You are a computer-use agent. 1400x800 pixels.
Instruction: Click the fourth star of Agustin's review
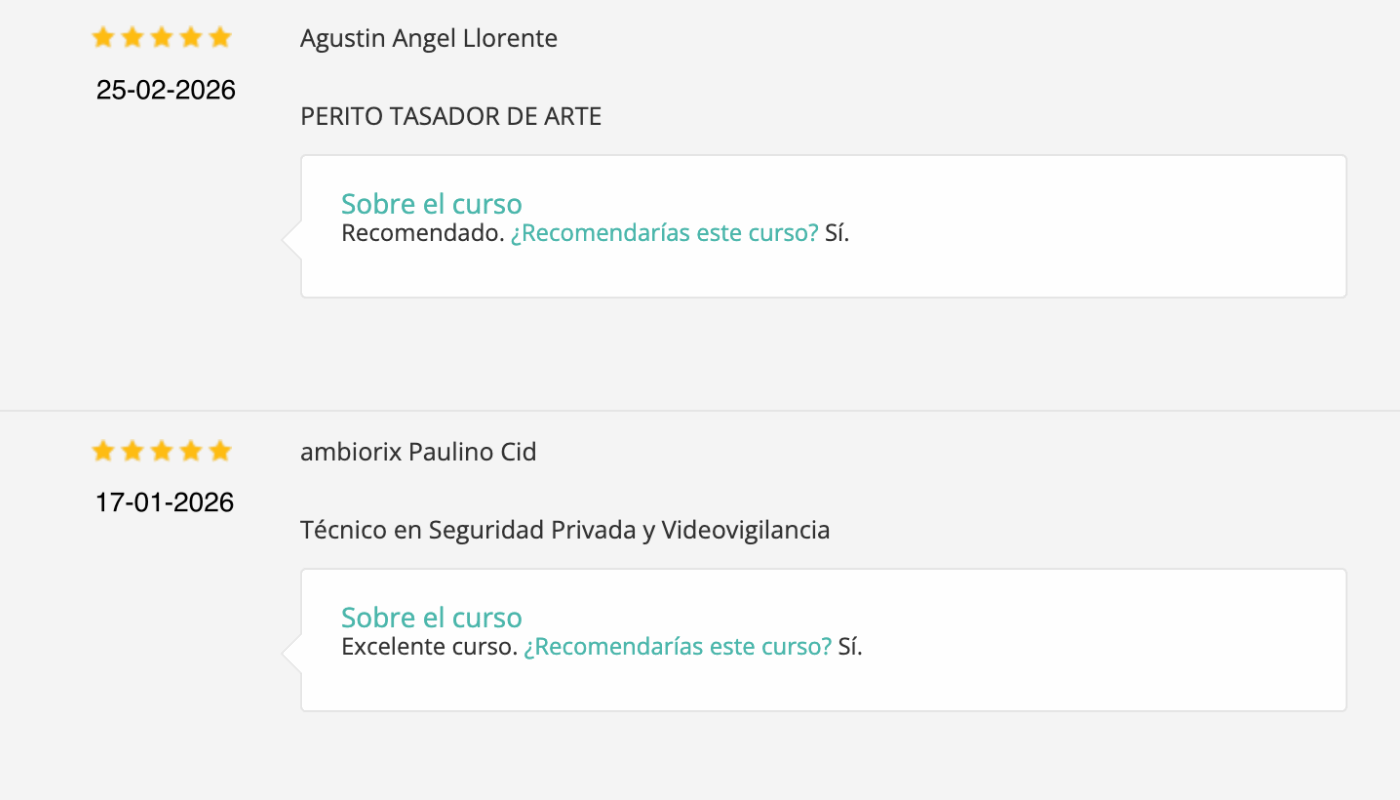tap(190, 36)
